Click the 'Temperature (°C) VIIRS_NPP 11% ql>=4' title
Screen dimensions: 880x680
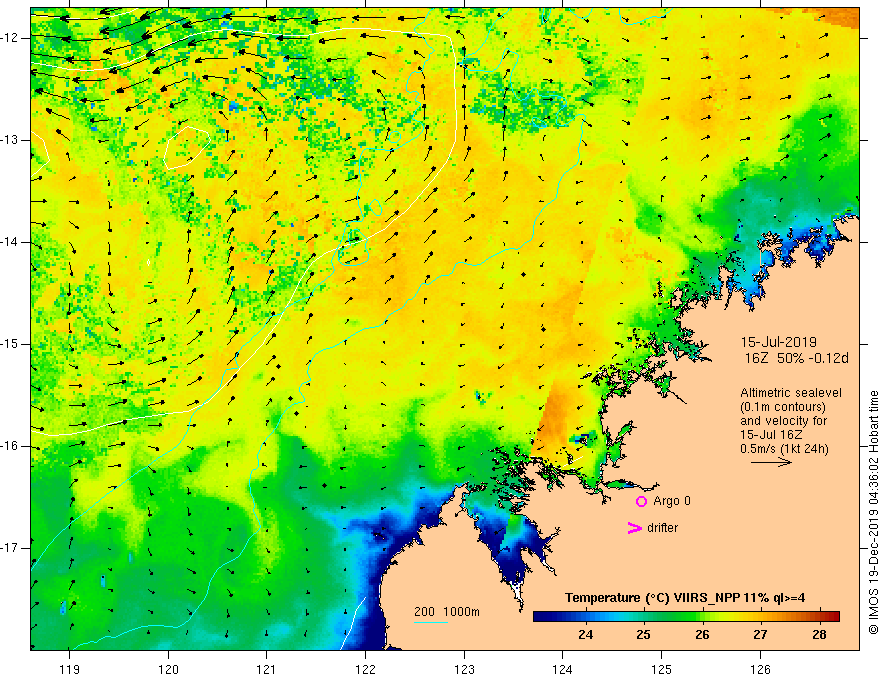click(685, 598)
